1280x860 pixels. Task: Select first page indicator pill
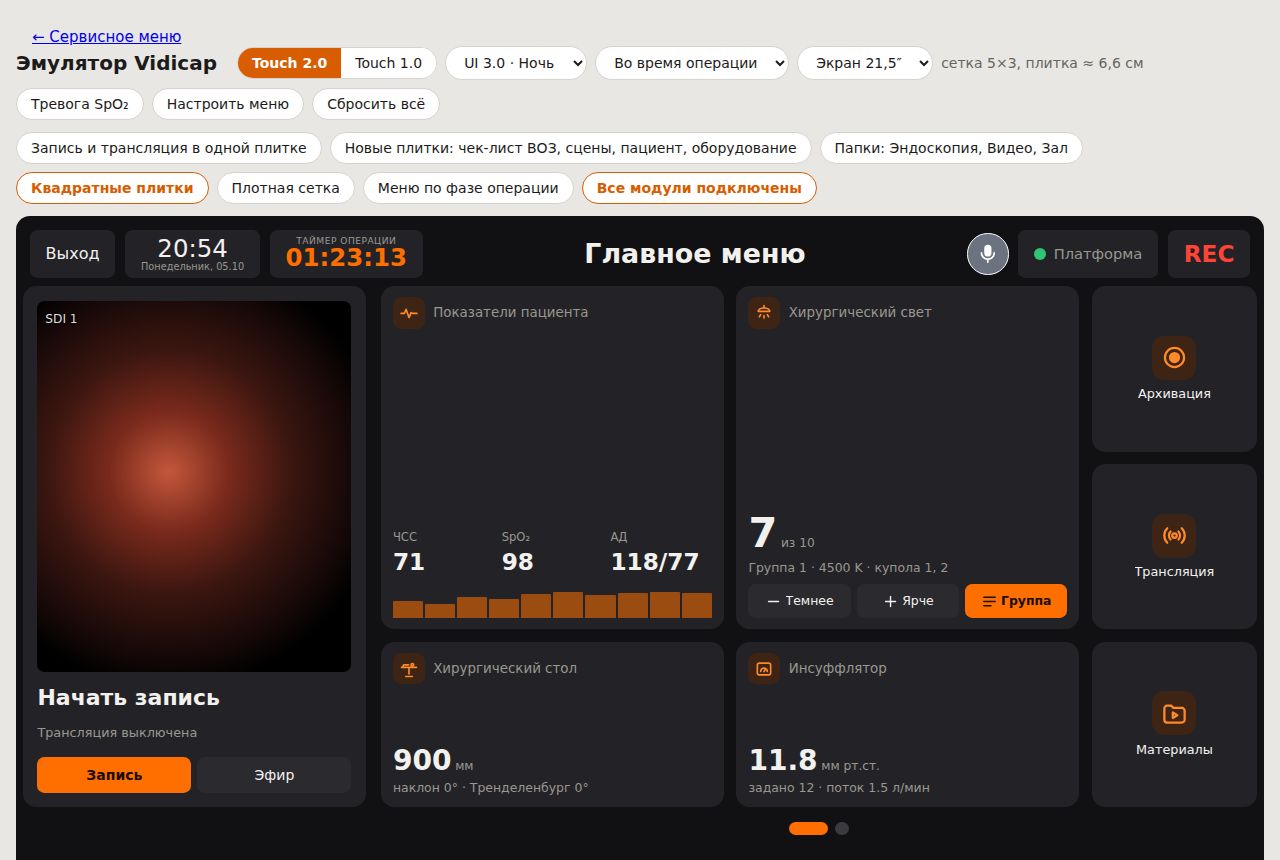click(x=808, y=828)
